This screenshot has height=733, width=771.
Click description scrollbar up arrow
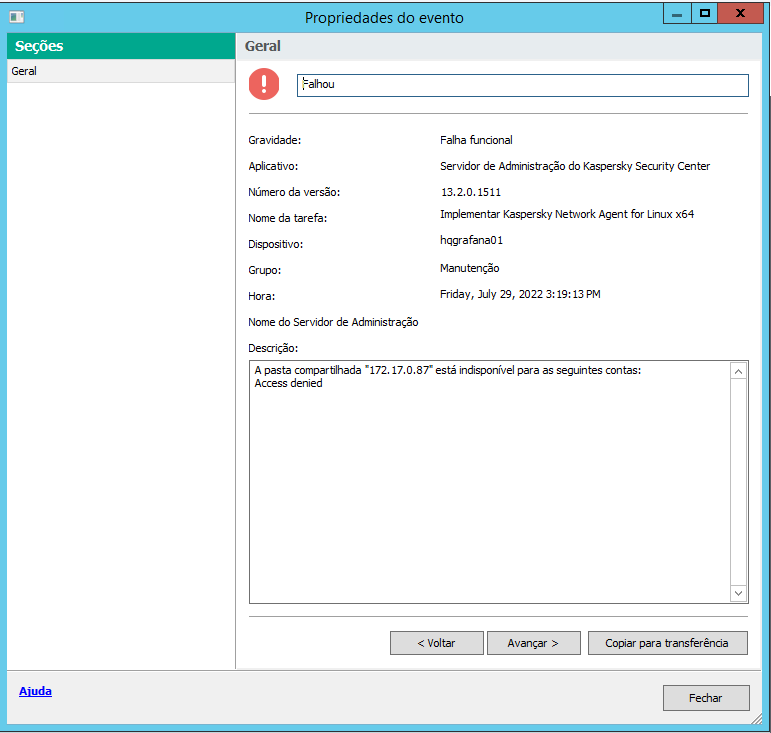coord(738,372)
